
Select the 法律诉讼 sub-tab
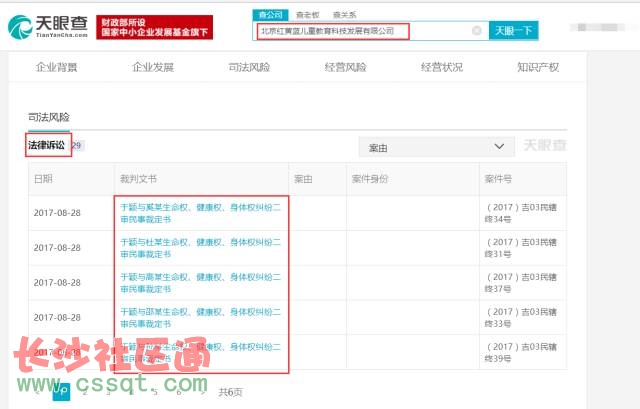tap(47, 145)
